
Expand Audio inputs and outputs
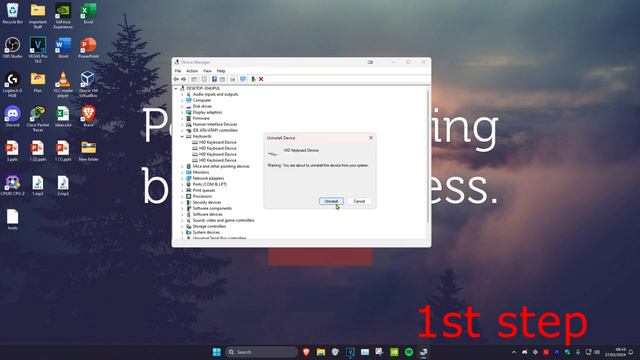(182, 94)
